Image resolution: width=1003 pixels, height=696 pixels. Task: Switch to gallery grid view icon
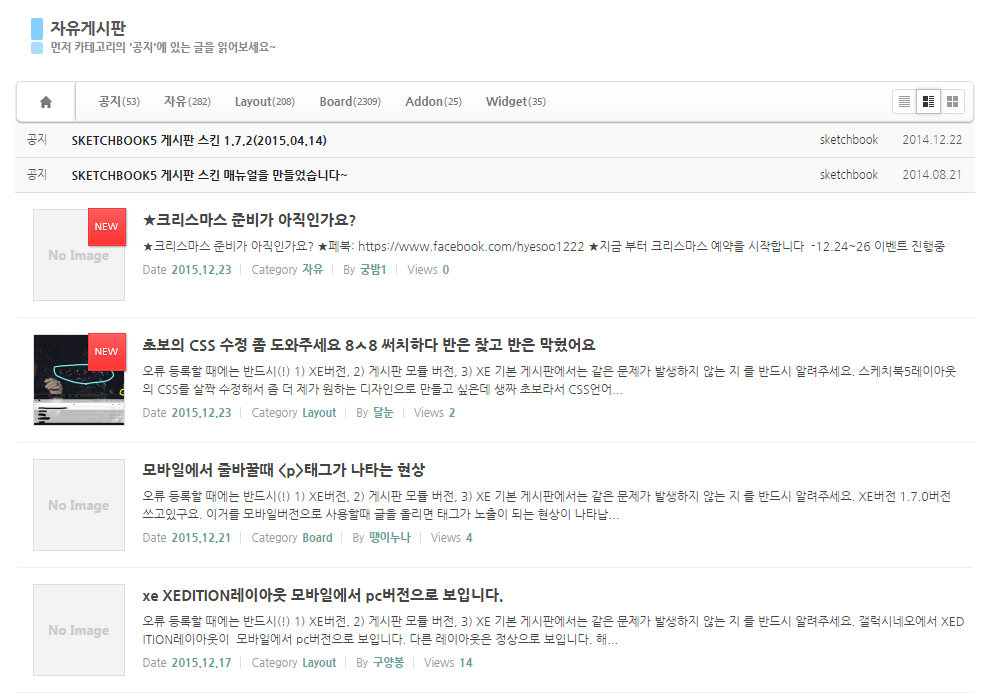point(953,102)
